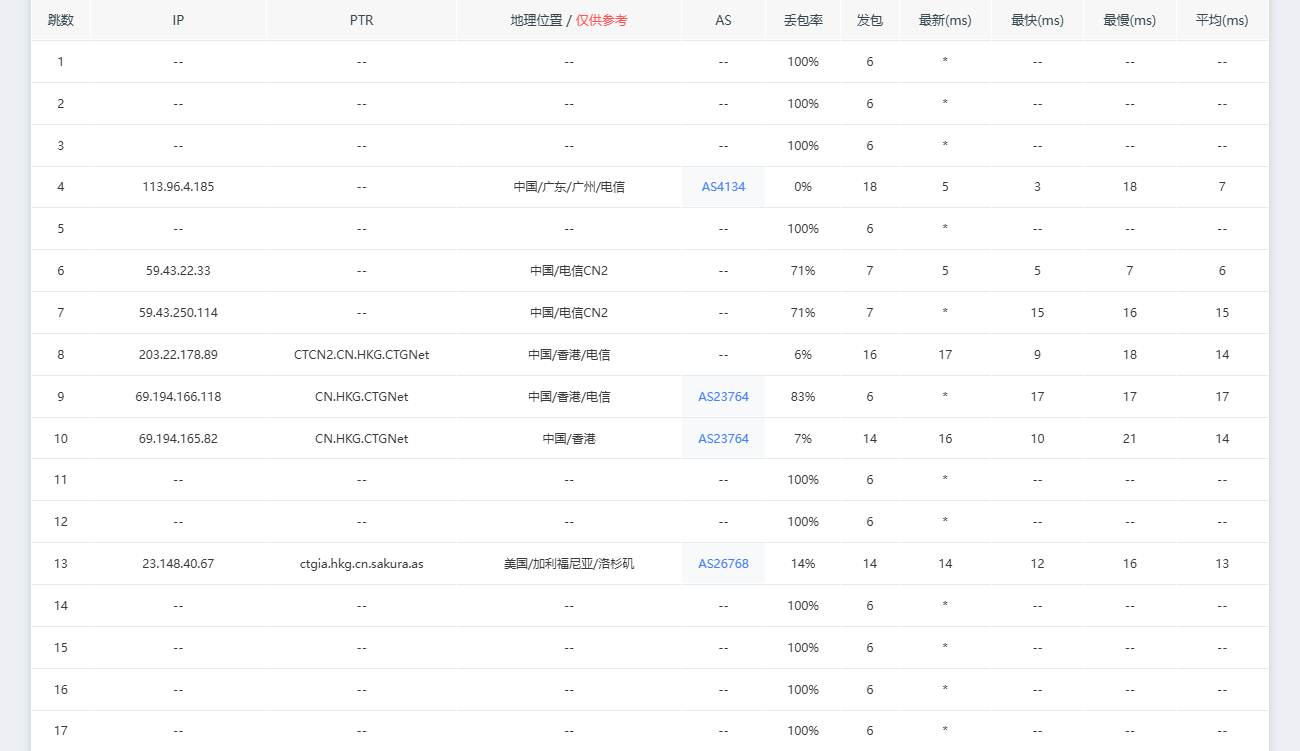Click the IP column header

click(x=178, y=20)
